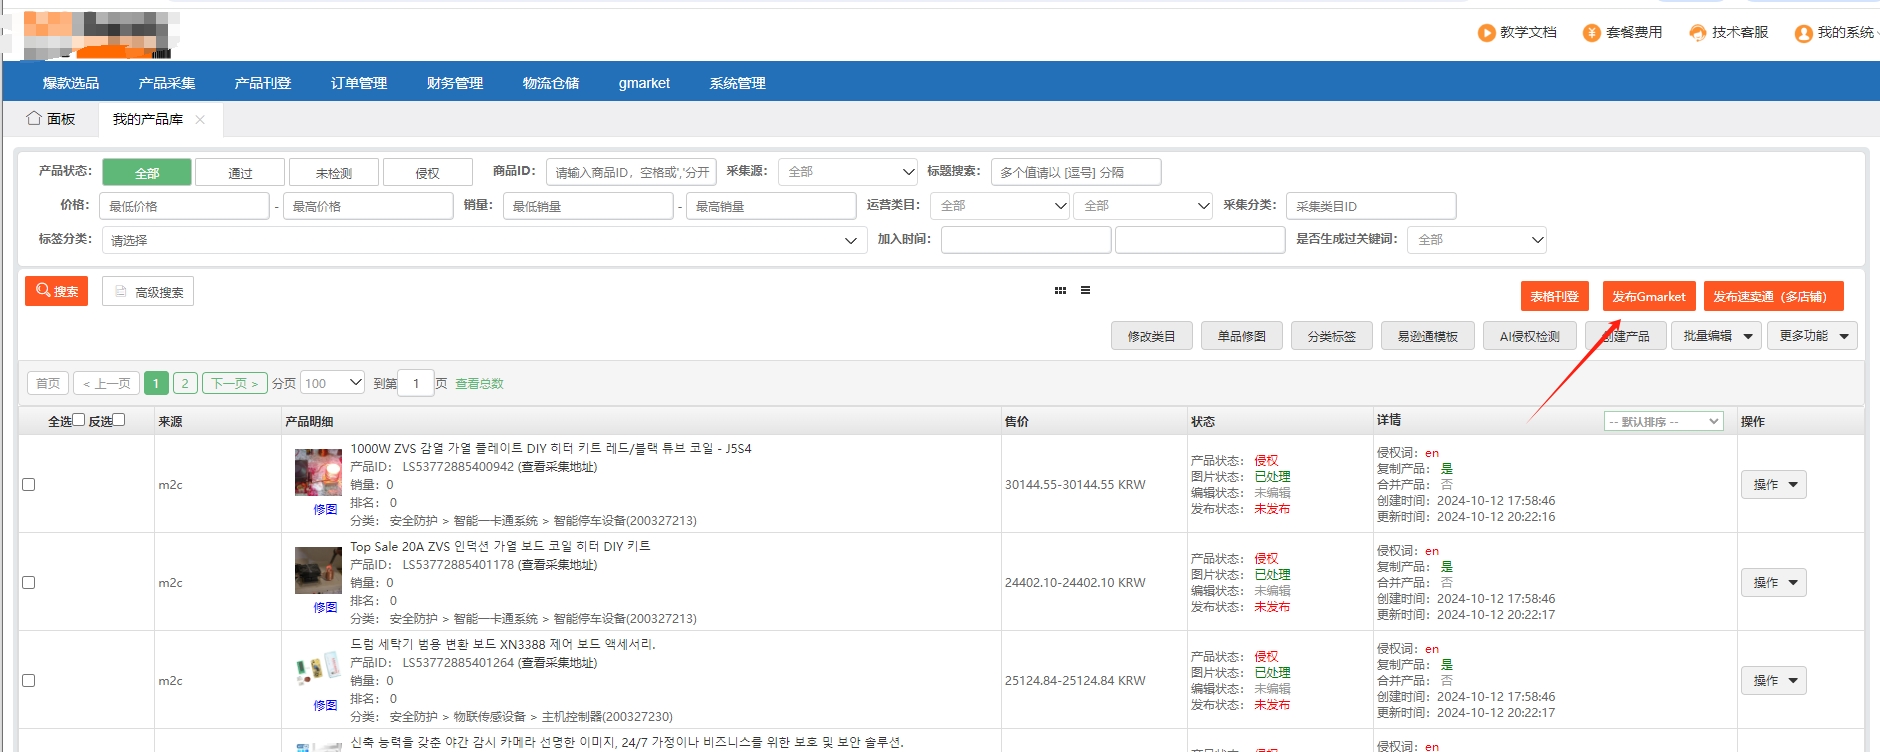This screenshot has width=1880, height=752.
Task: Open 产品采集 menu
Action: pyautogui.click(x=167, y=83)
